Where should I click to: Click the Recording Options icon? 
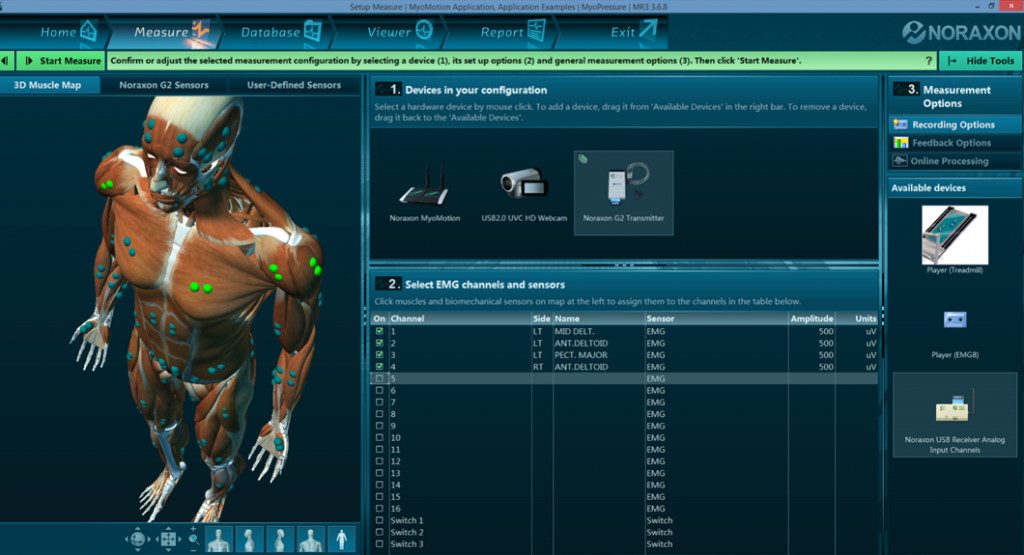tap(901, 124)
